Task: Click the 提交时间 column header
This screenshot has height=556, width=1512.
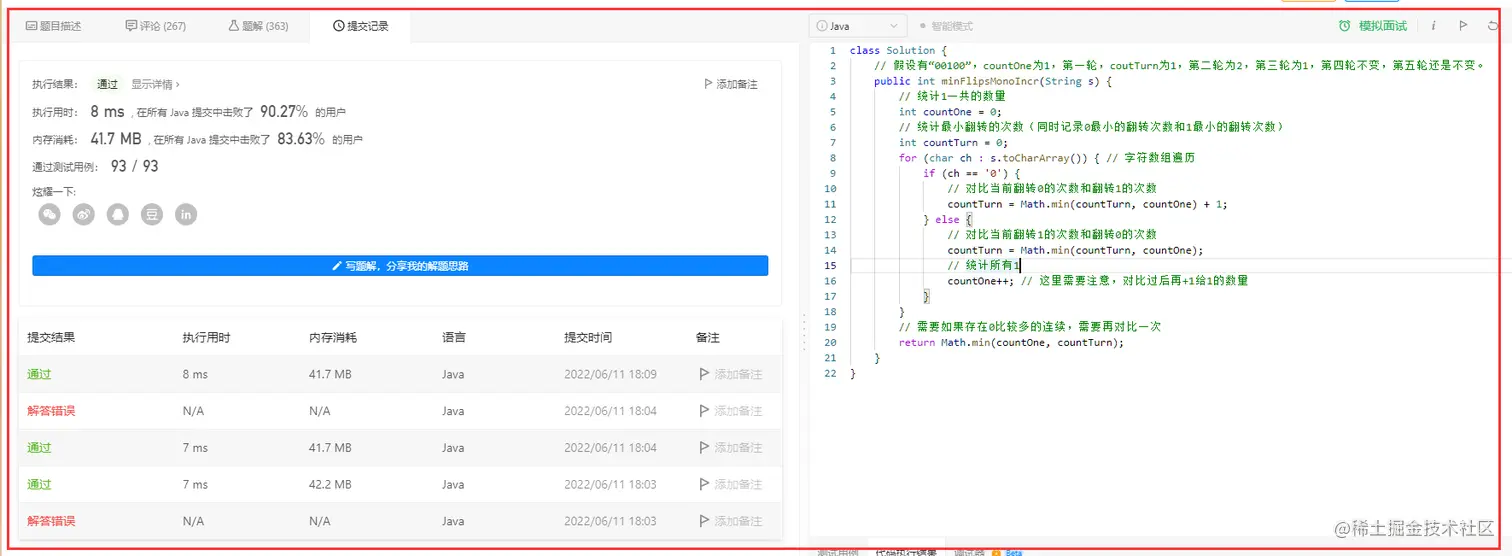Action: point(588,338)
